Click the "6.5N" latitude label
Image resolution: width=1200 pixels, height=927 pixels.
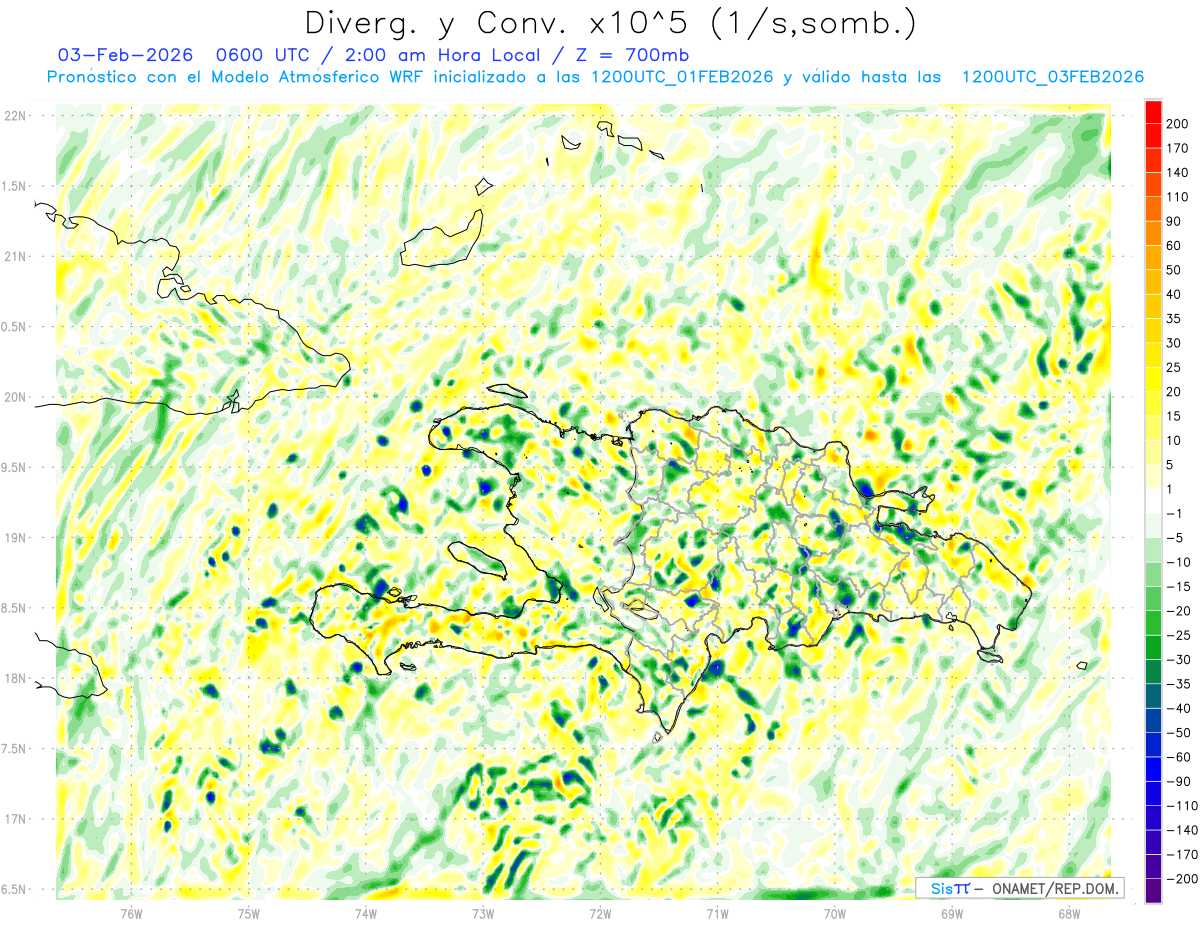[x=15, y=889]
